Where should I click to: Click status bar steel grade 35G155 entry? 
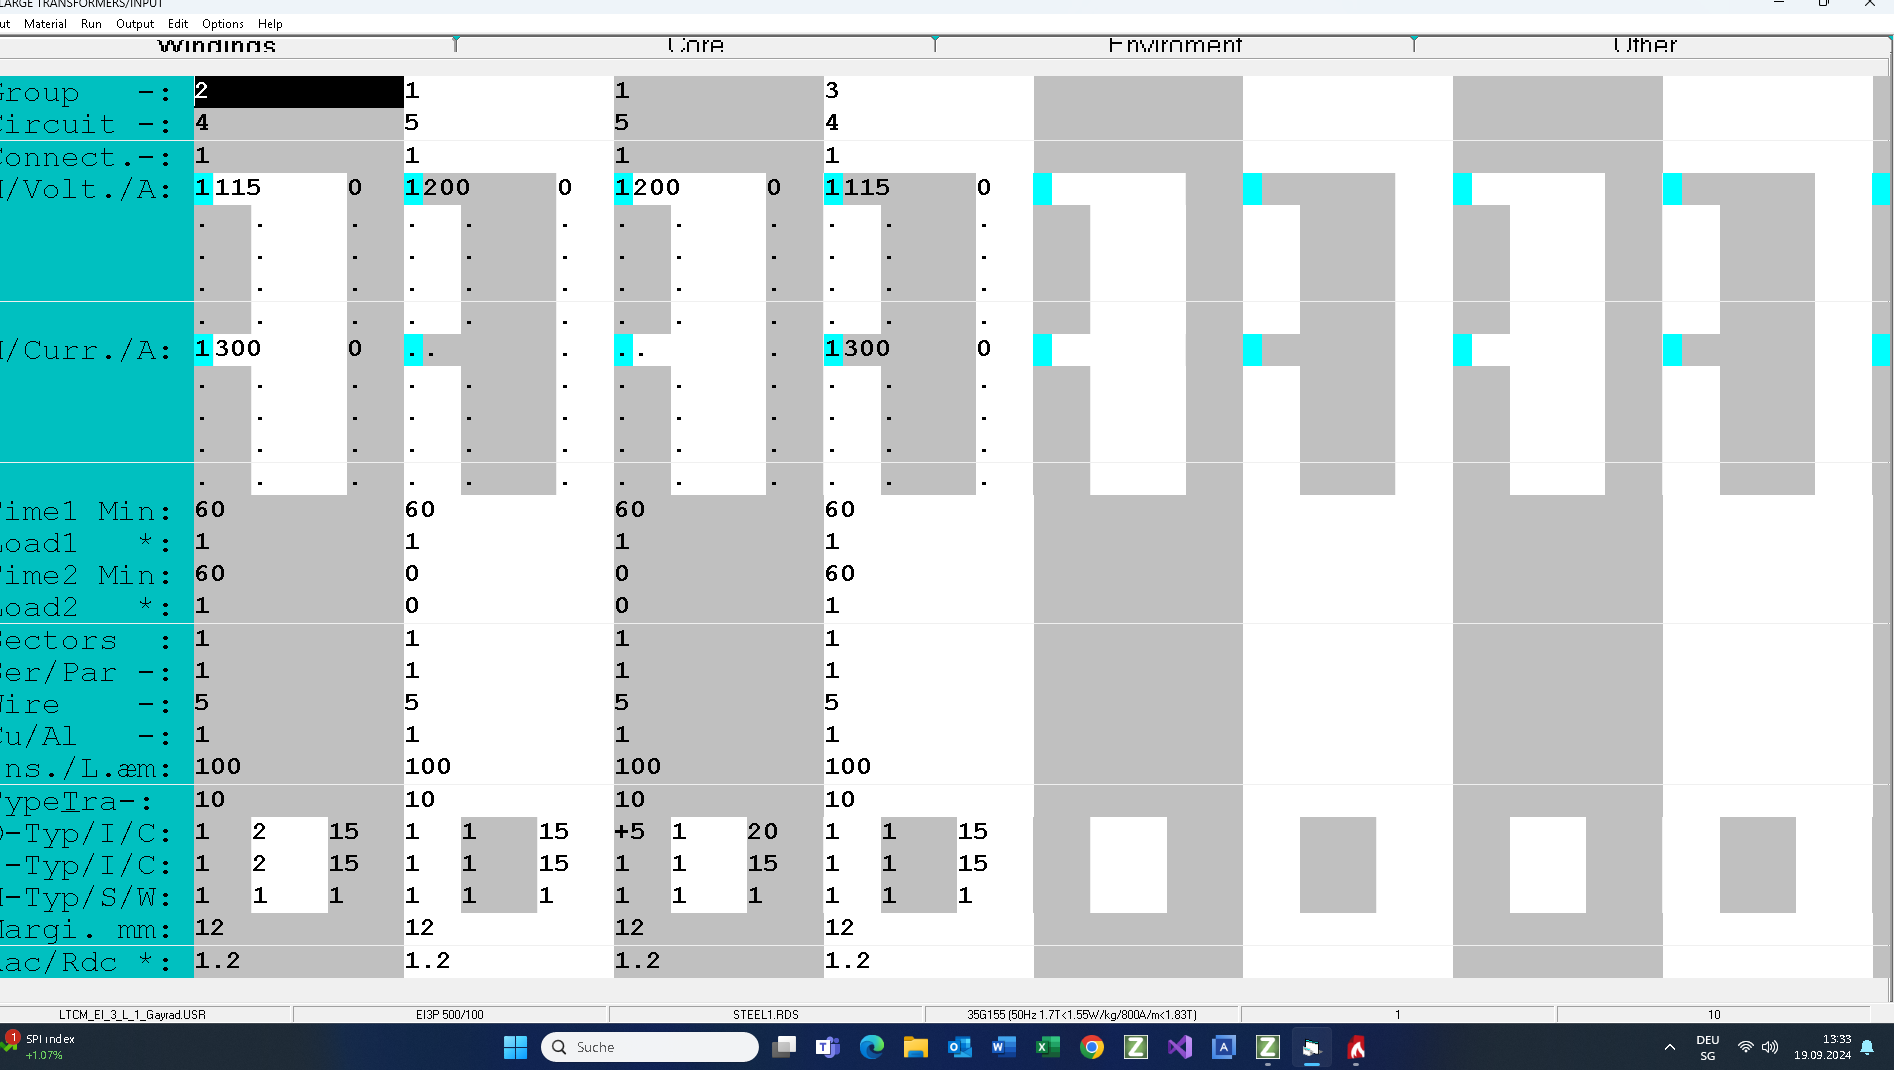coord(1082,1014)
